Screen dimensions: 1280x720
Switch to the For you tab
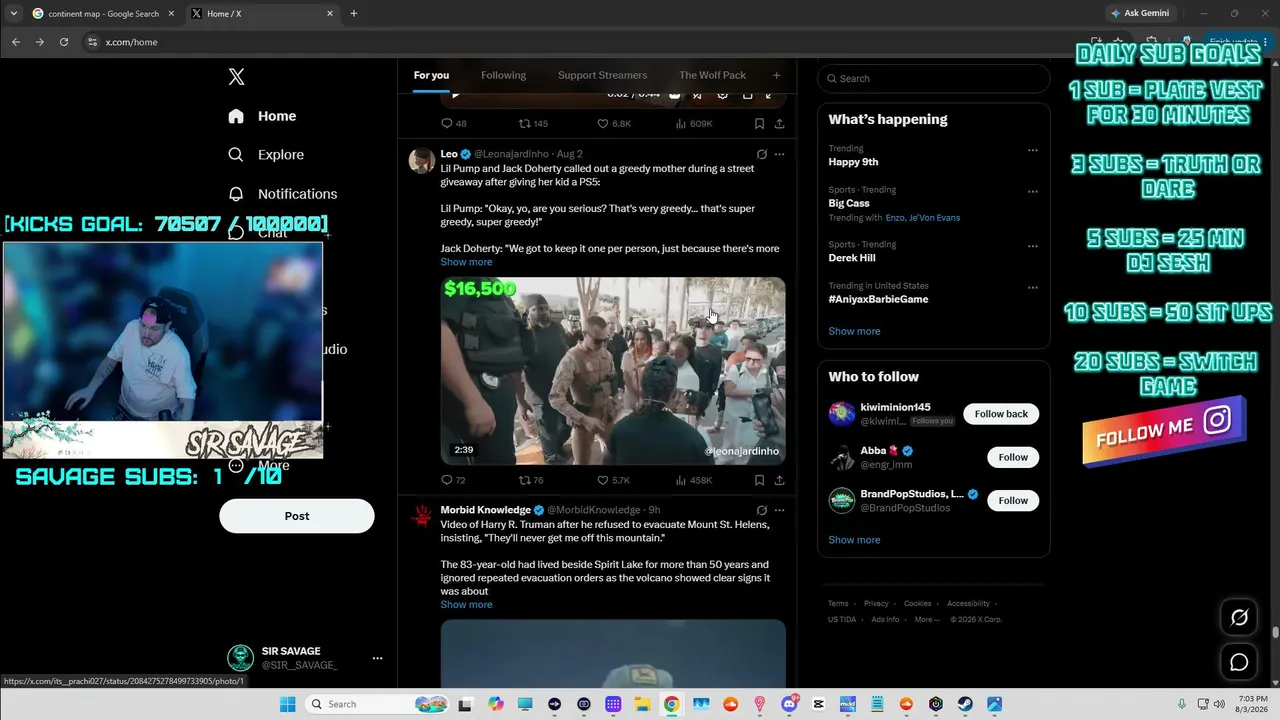tap(431, 75)
